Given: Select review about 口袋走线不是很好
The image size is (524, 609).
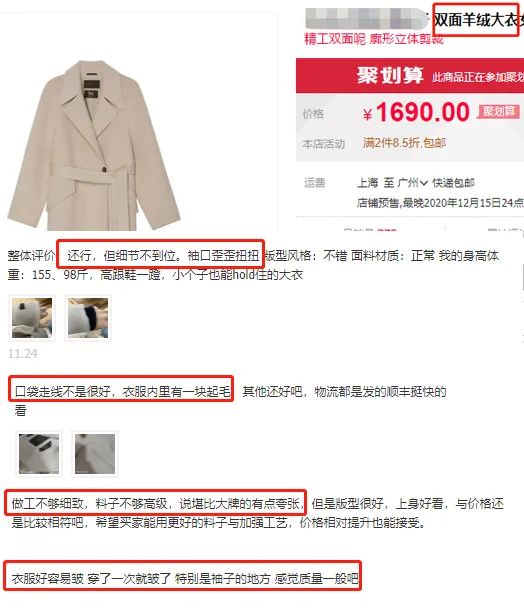Looking at the screenshot, I should point(123,391).
